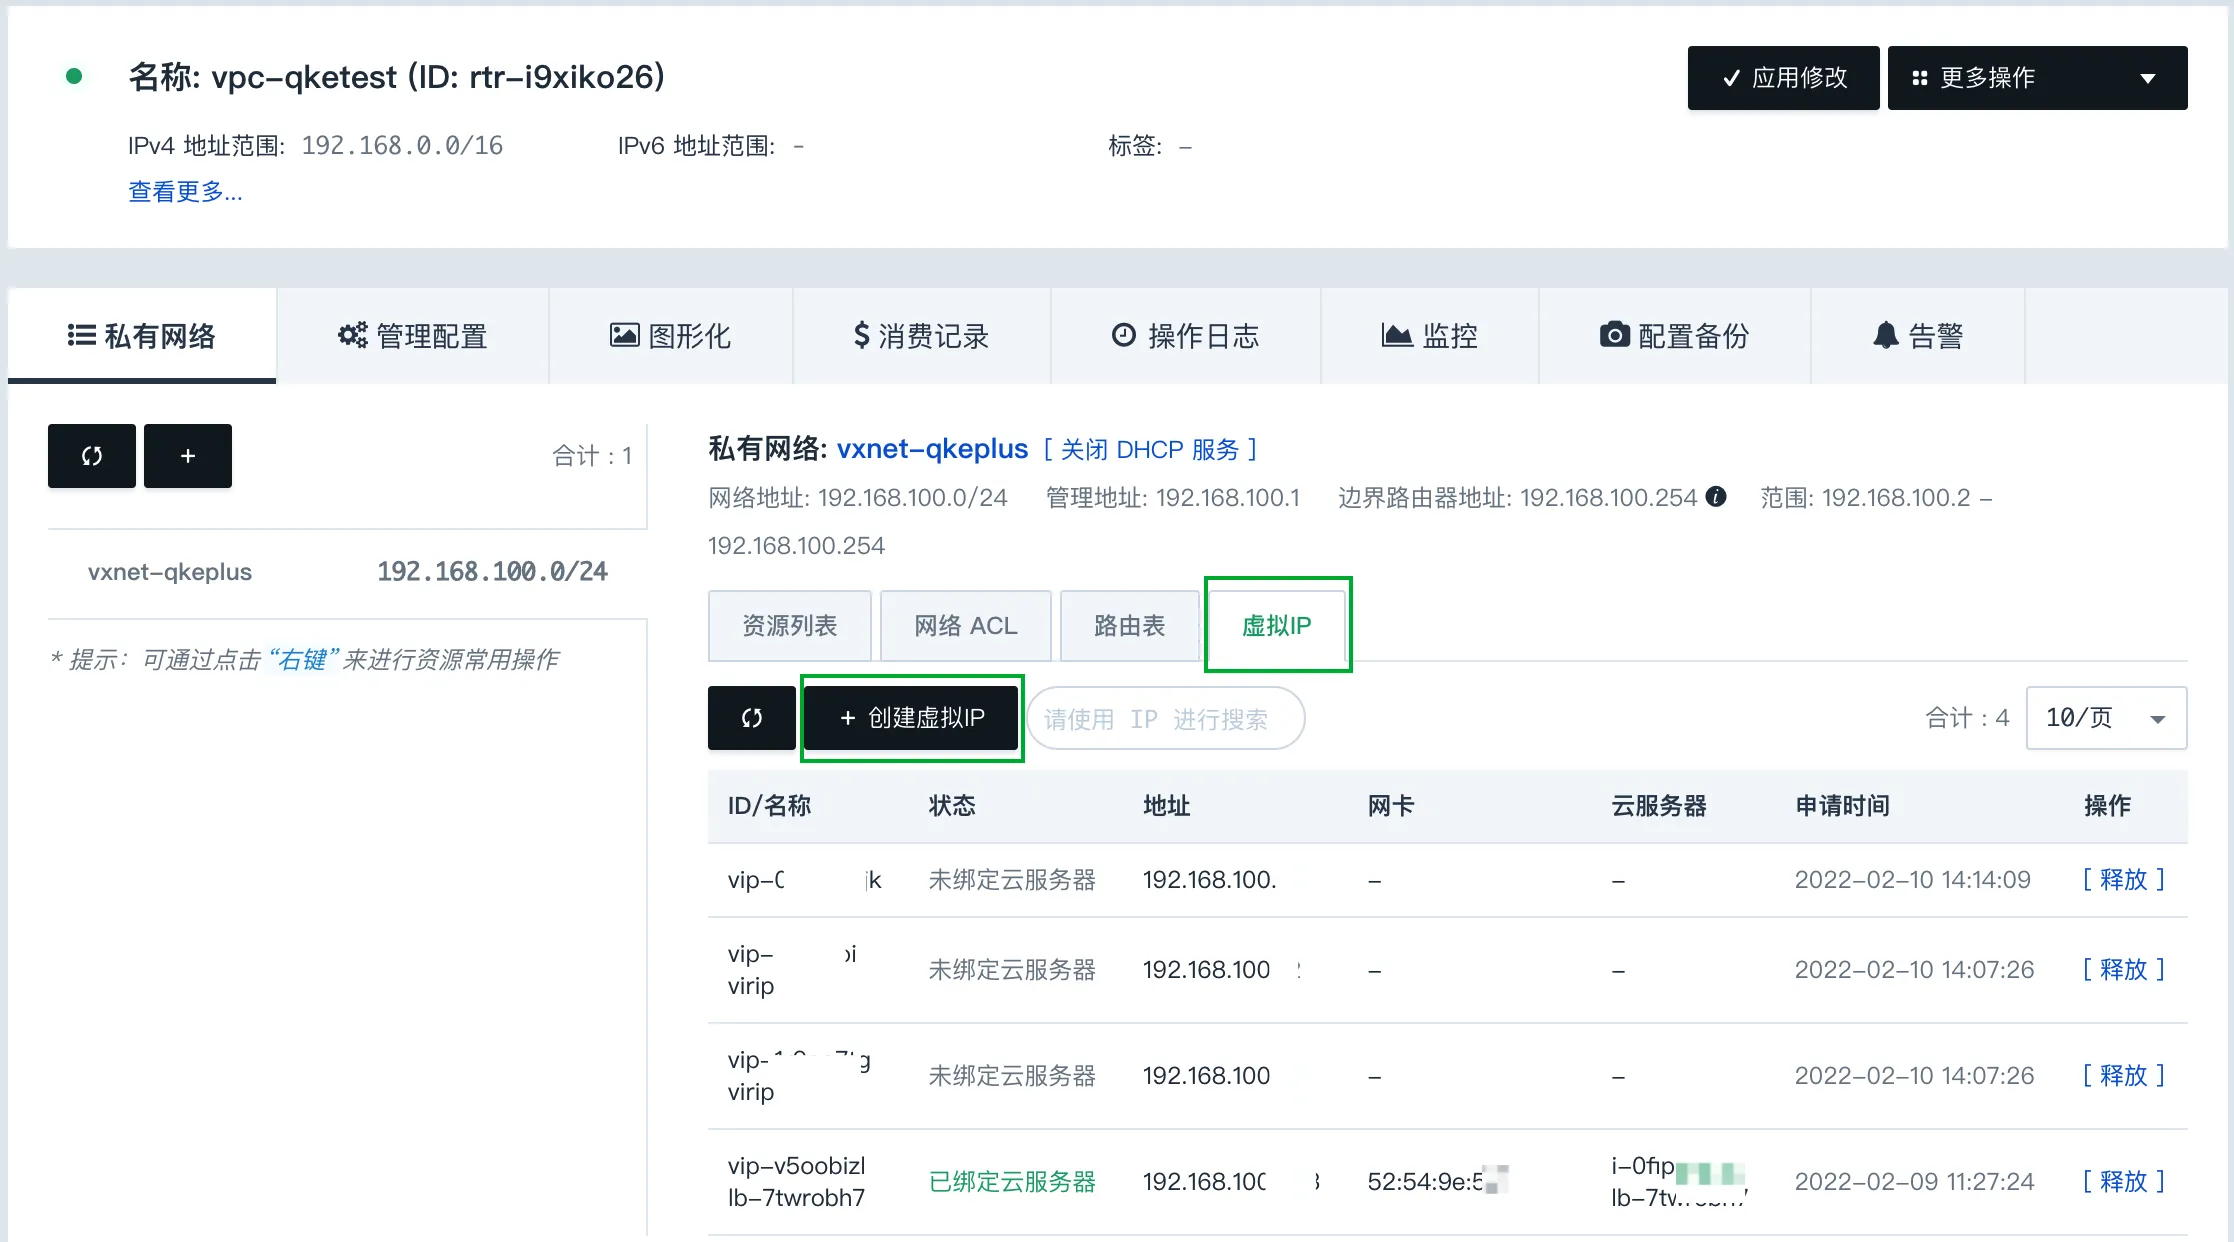Click 52:54:9e NIC address cell
The width and height of the screenshot is (2234, 1242).
coord(1437,1182)
